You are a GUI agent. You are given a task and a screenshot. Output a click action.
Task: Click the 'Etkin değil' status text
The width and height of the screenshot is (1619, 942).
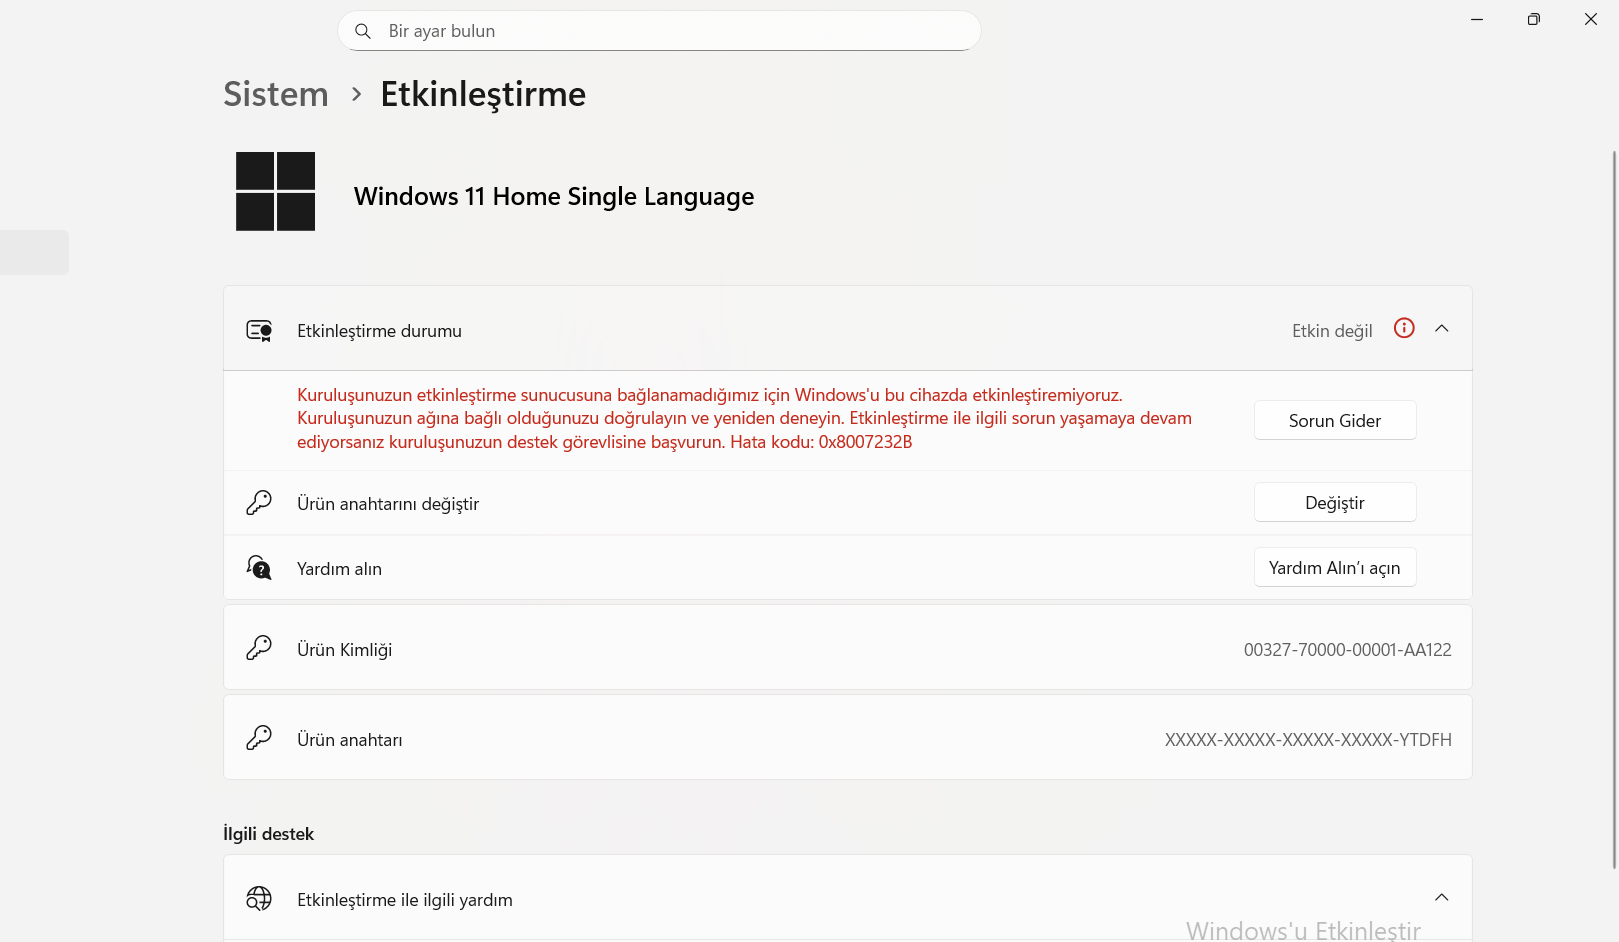pyautogui.click(x=1332, y=331)
